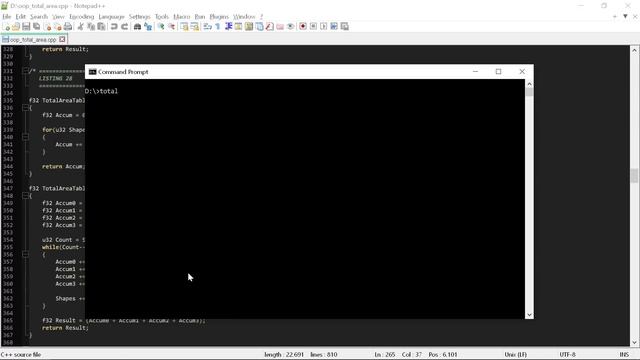Screen dimensions: 640x360
Task: Click the Close All toolbar icon
Action: click(58, 27)
